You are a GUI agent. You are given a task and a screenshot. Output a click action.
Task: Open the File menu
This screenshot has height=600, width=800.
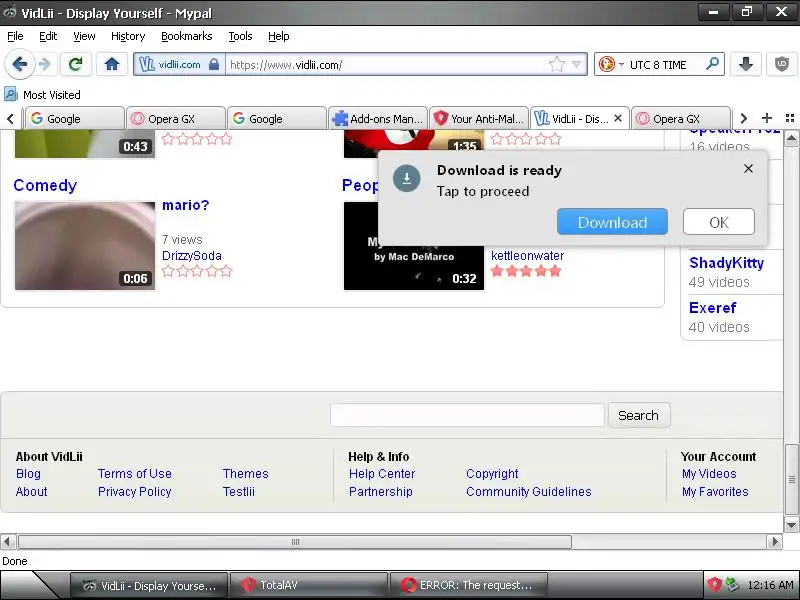pos(15,36)
